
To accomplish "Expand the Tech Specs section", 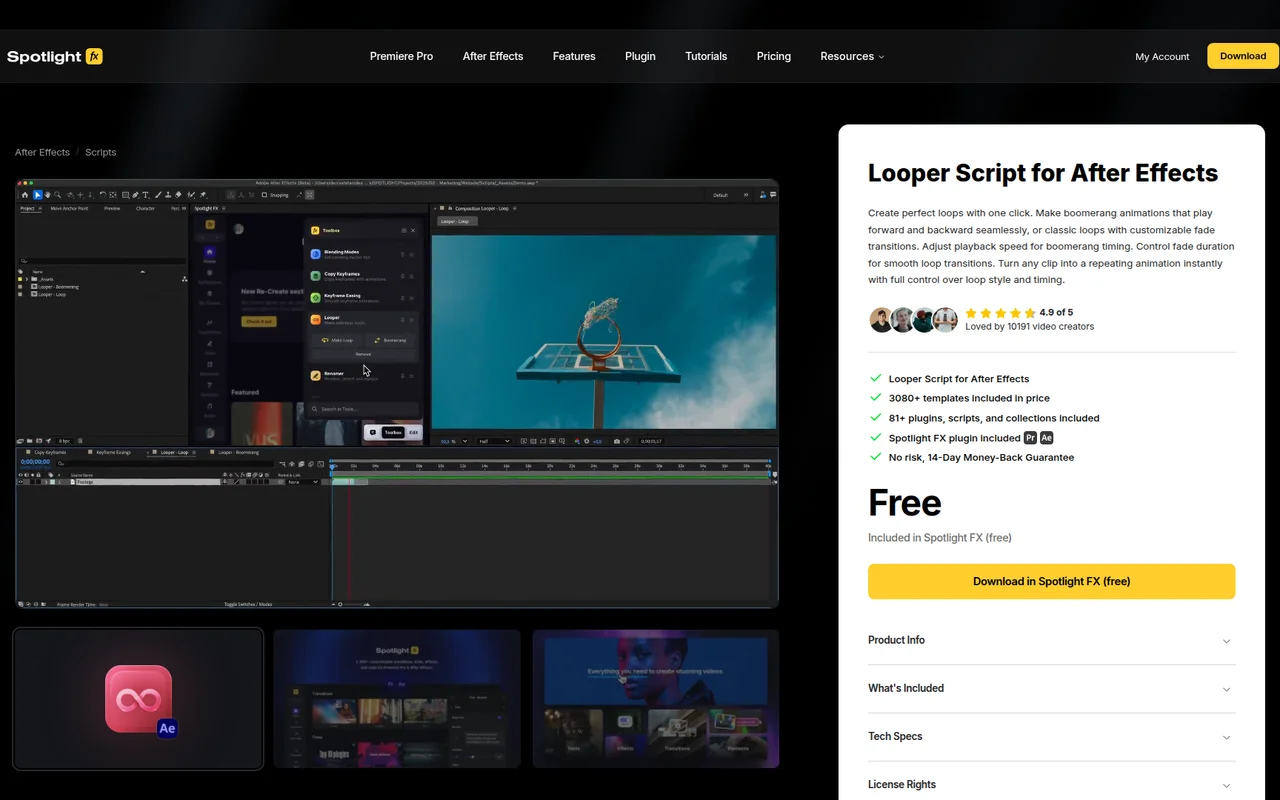I will [1052, 736].
